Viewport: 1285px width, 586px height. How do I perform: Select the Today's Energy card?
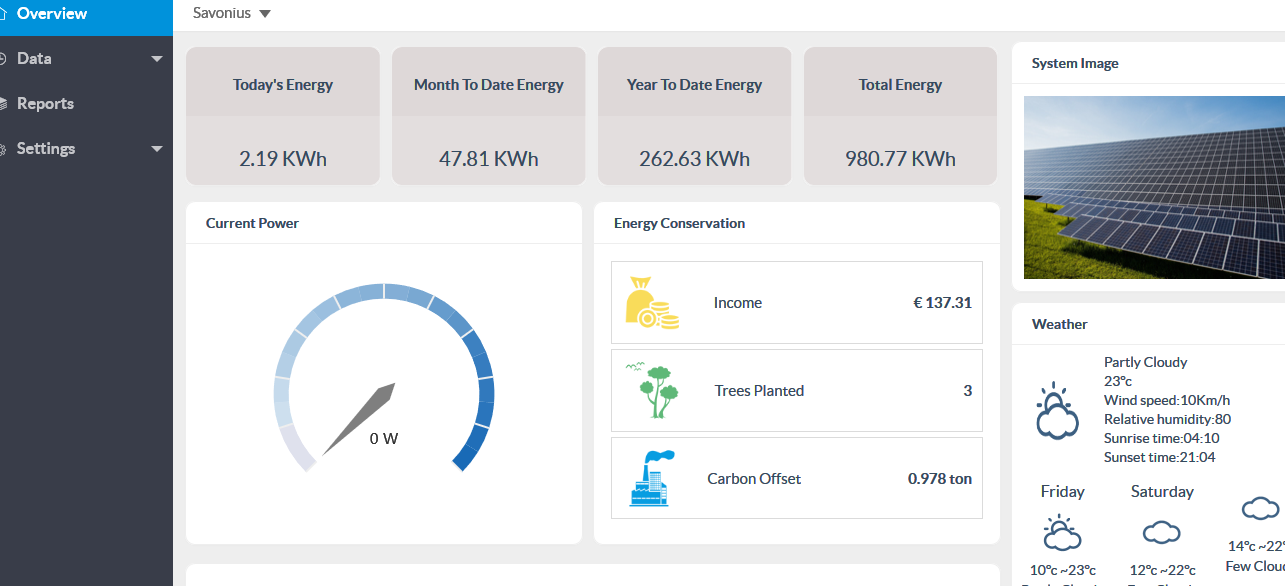pyautogui.click(x=283, y=116)
